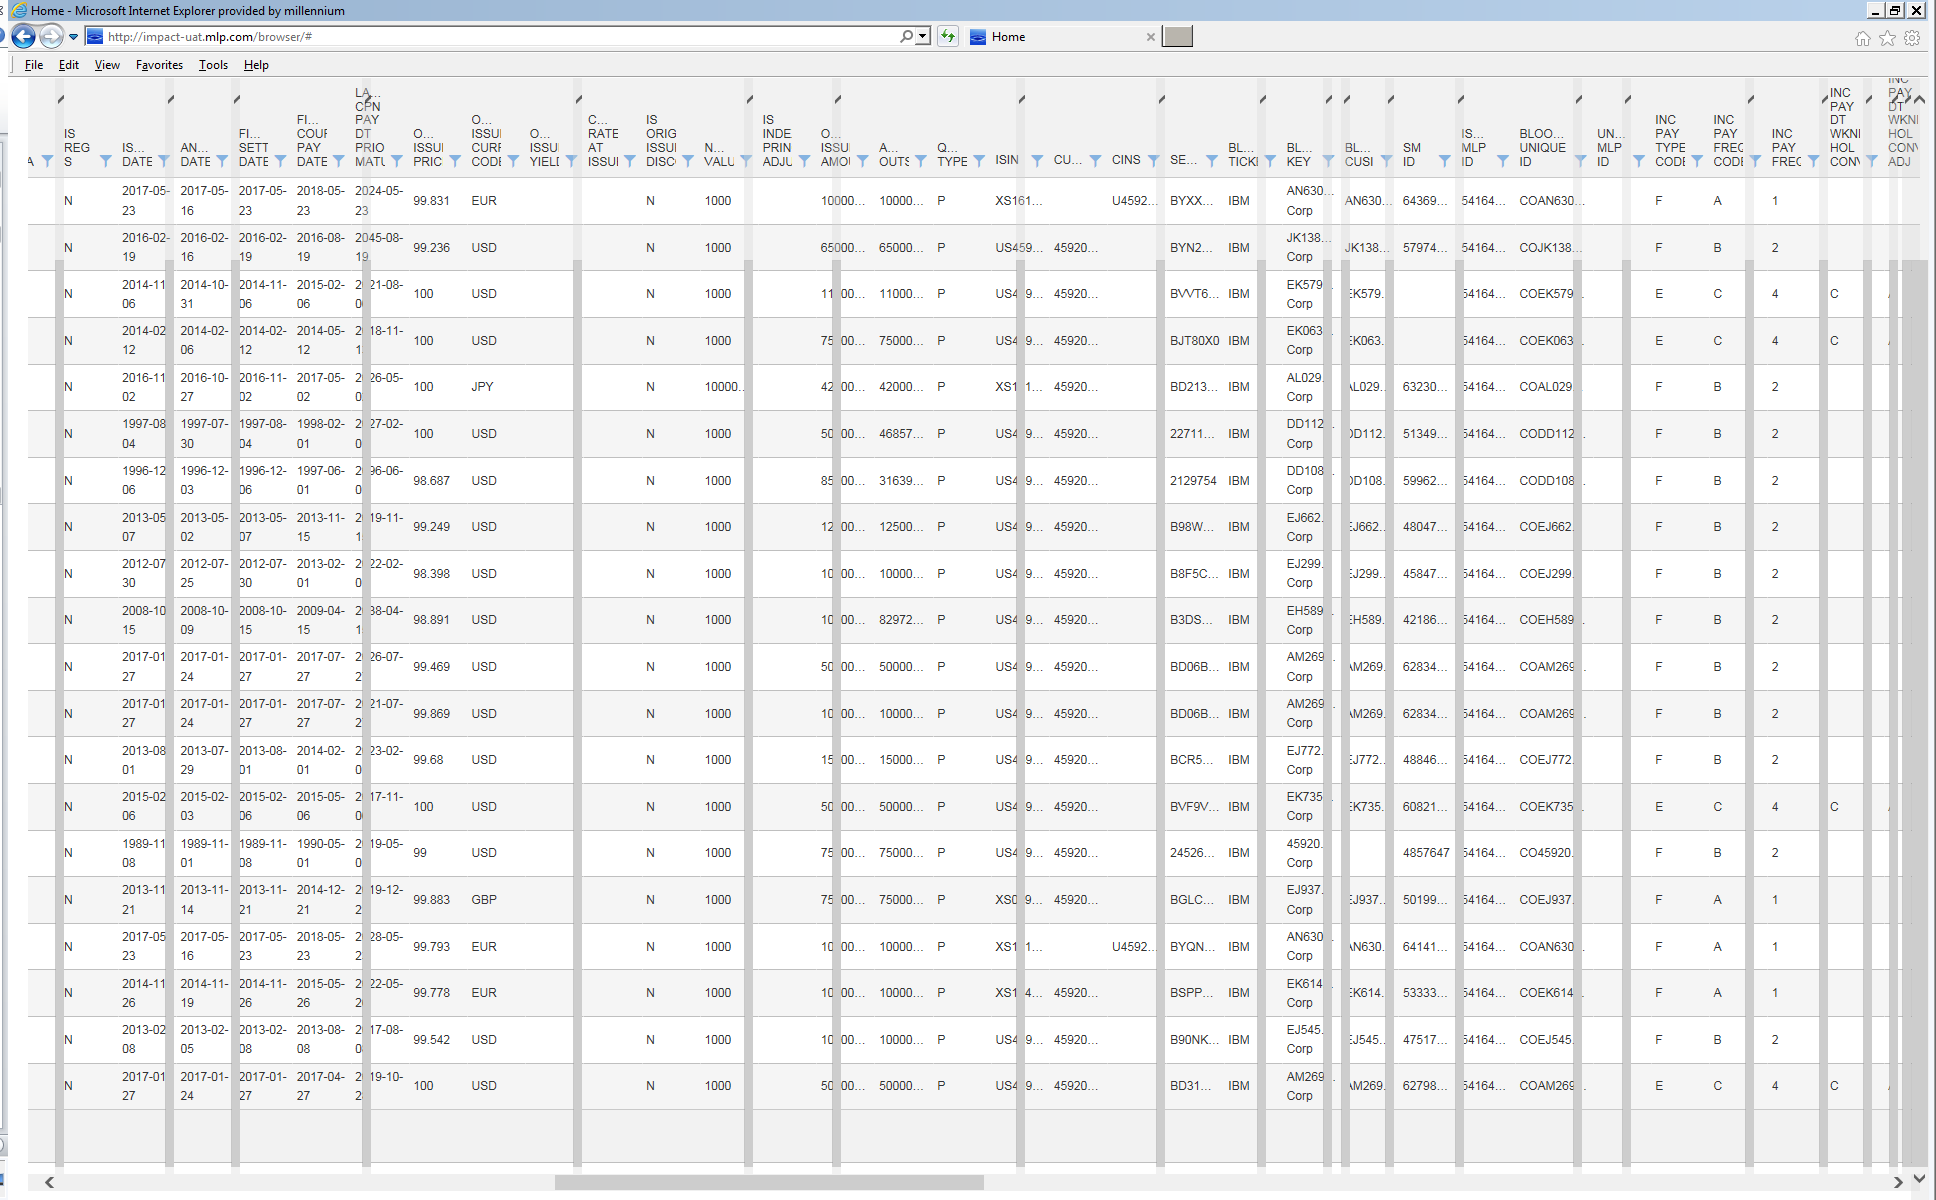Screen dimensions: 1936x1200
Task: Filter the BLOO... UNIQUE ID column
Action: click(1580, 161)
